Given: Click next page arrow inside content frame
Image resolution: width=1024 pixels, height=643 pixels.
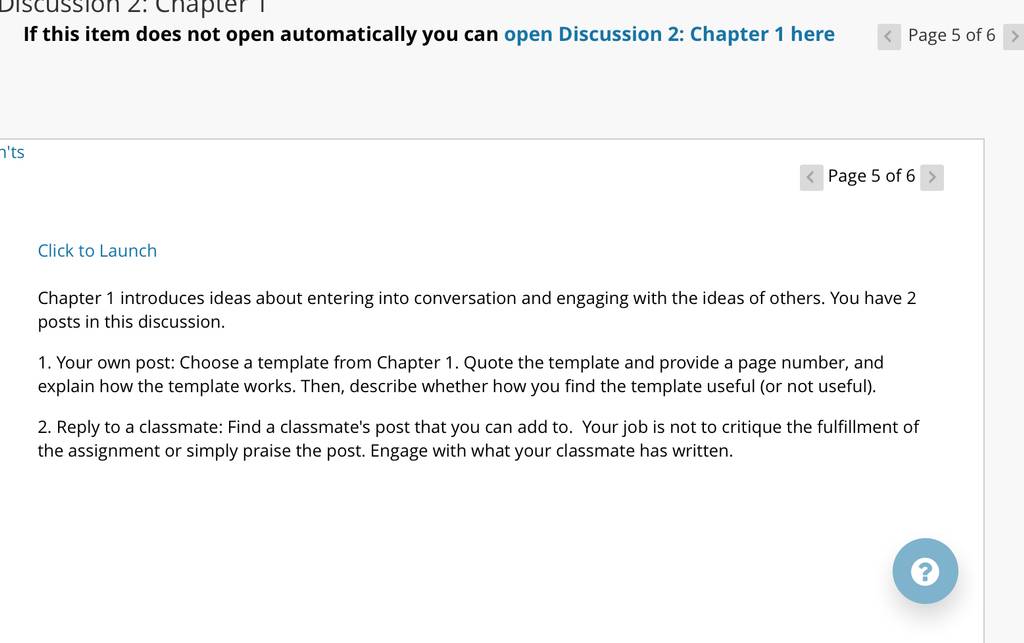Looking at the screenshot, I should pos(932,177).
